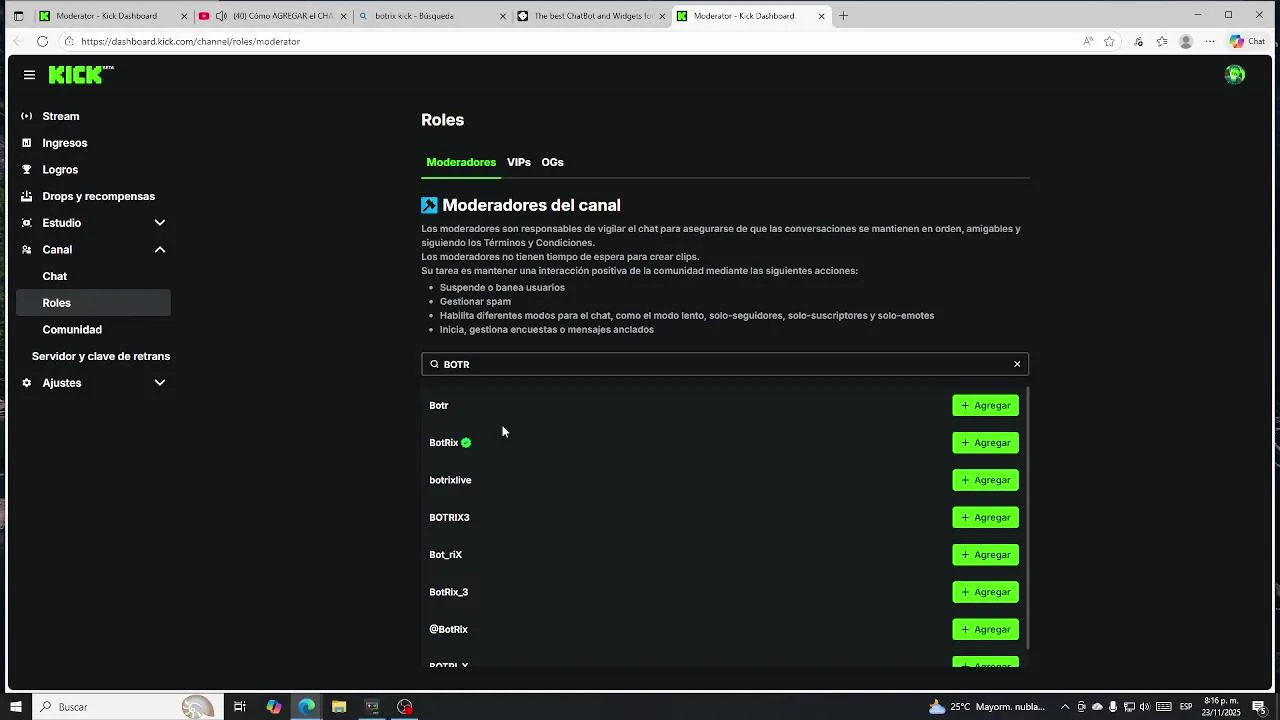Show hidden system tray icons
Image resolution: width=1280 pixels, height=720 pixels.
pyautogui.click(x=1065, y=707)
